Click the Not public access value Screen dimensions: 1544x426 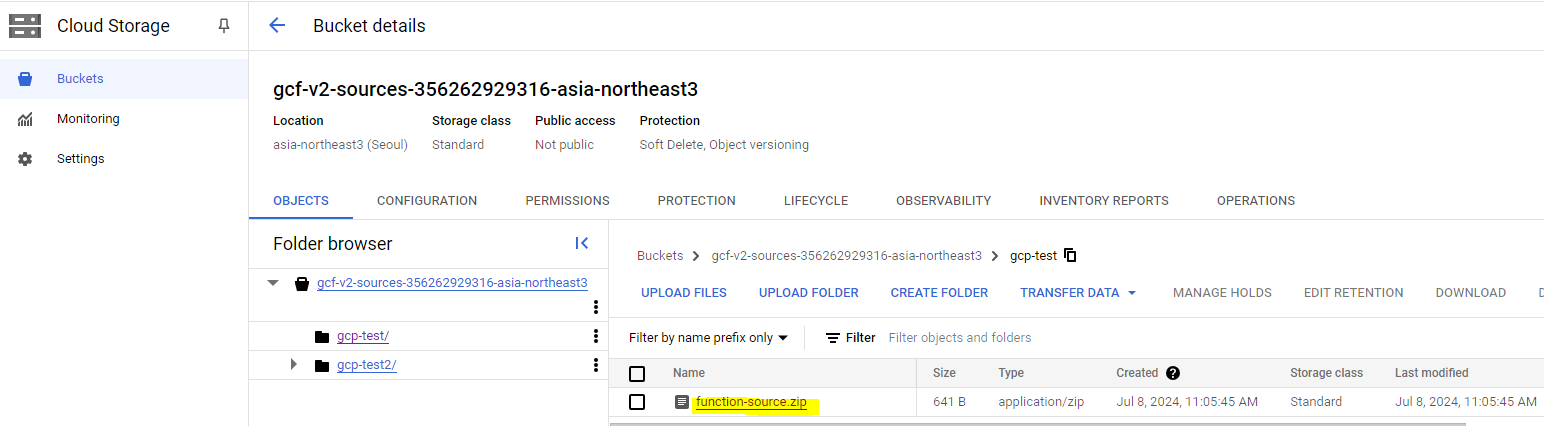click(x=564, y=145)
